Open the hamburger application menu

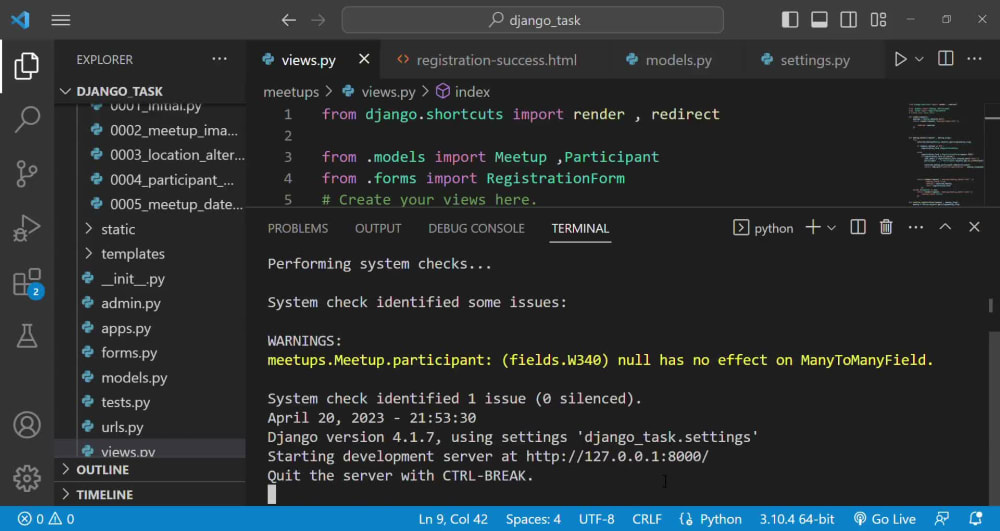pyautogui.click(x=61, y=20)
